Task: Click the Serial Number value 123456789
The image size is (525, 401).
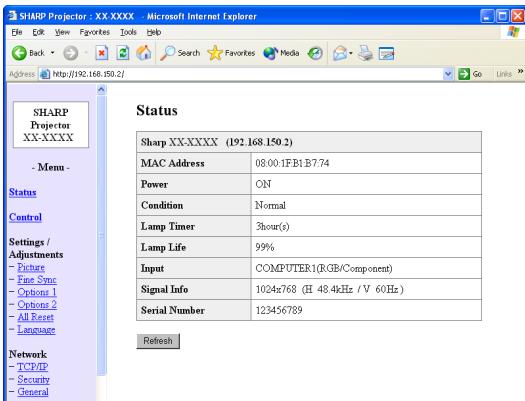Action: (x=279, y=310)
